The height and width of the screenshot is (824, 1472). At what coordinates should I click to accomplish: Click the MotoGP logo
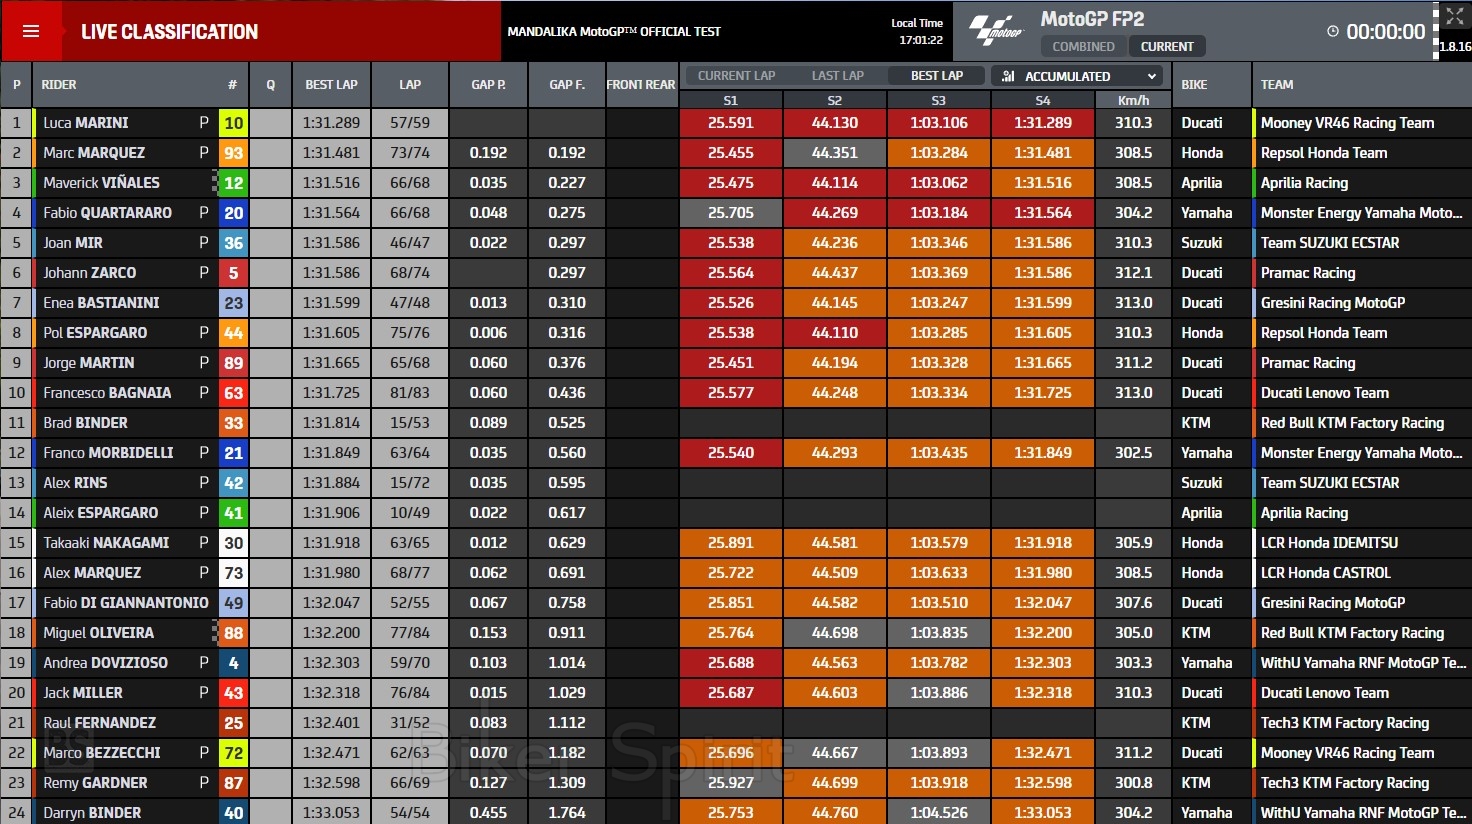pyautogui.click(x=996, y=31)
